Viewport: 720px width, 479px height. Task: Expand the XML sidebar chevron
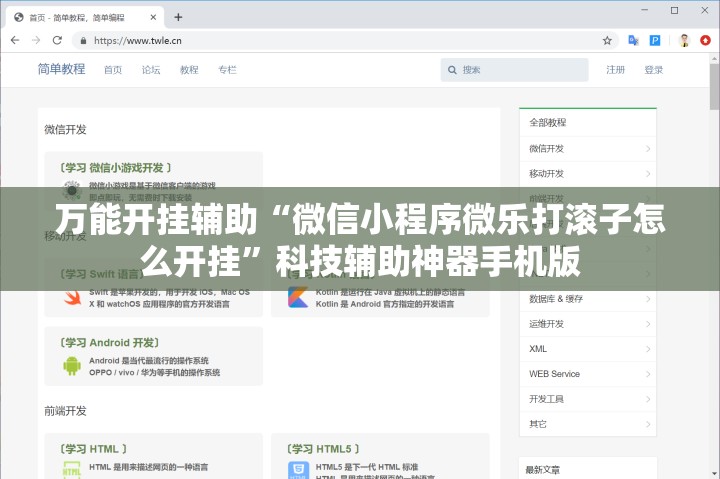point(648,349)
